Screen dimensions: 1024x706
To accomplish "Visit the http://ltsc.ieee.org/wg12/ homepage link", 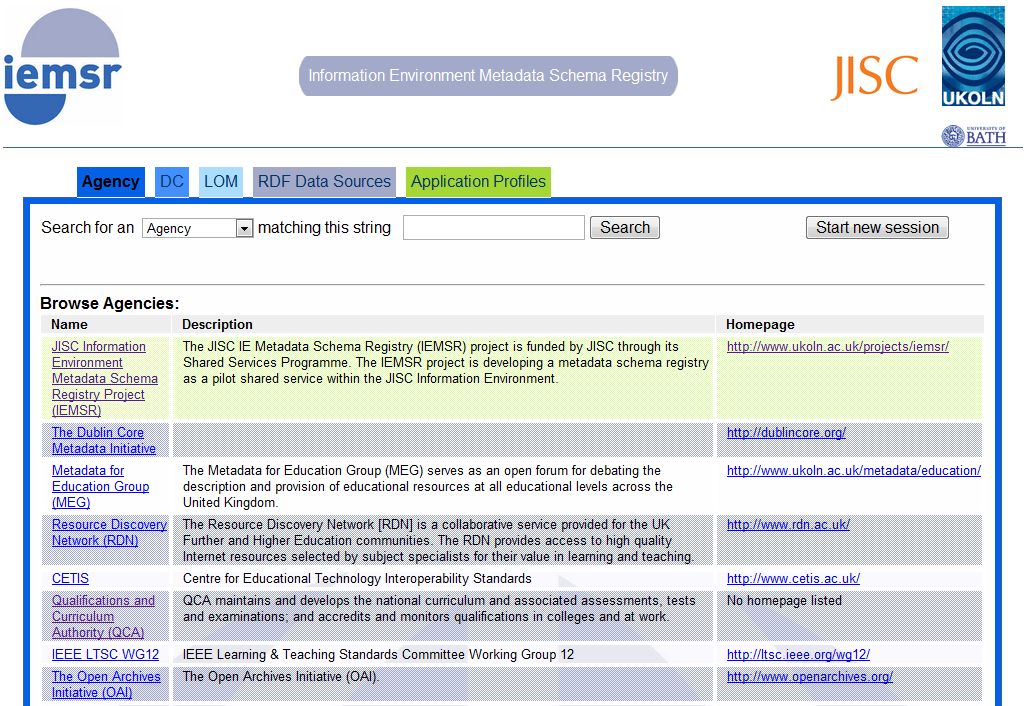I will point(798,654).
